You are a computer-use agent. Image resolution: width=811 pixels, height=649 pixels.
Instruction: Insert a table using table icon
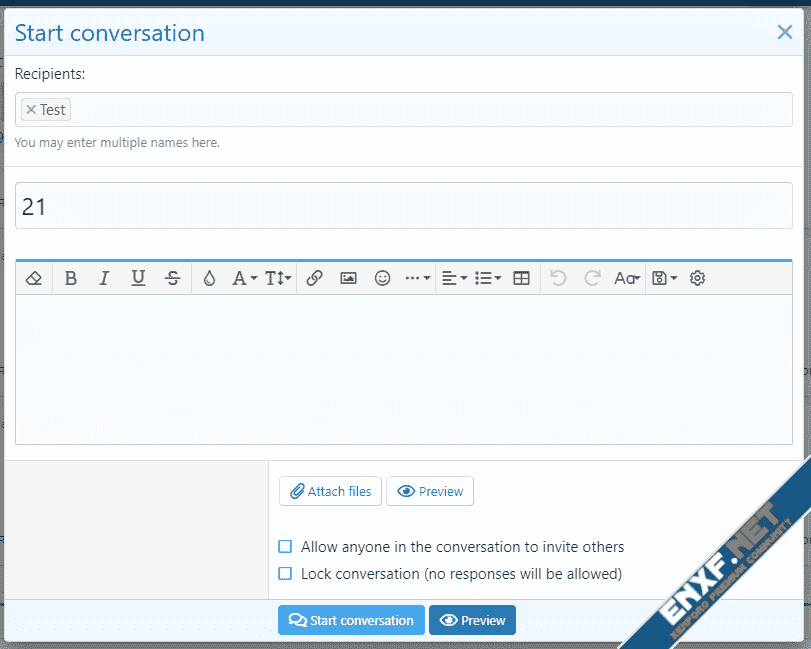[521, 279]
